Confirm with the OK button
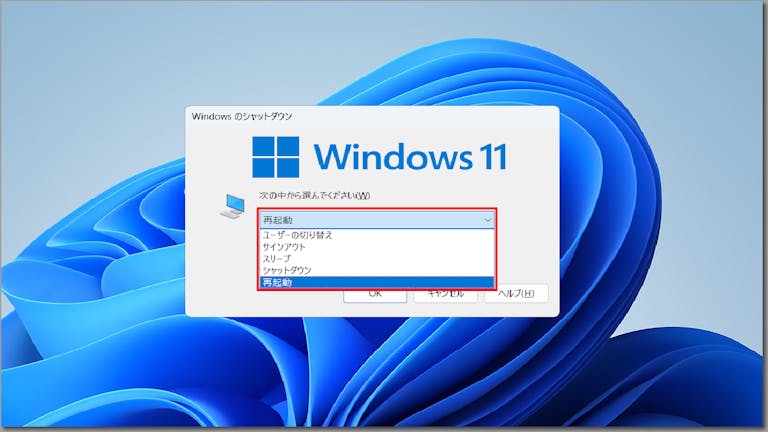 pyautogui.click(x=375, y=294)
